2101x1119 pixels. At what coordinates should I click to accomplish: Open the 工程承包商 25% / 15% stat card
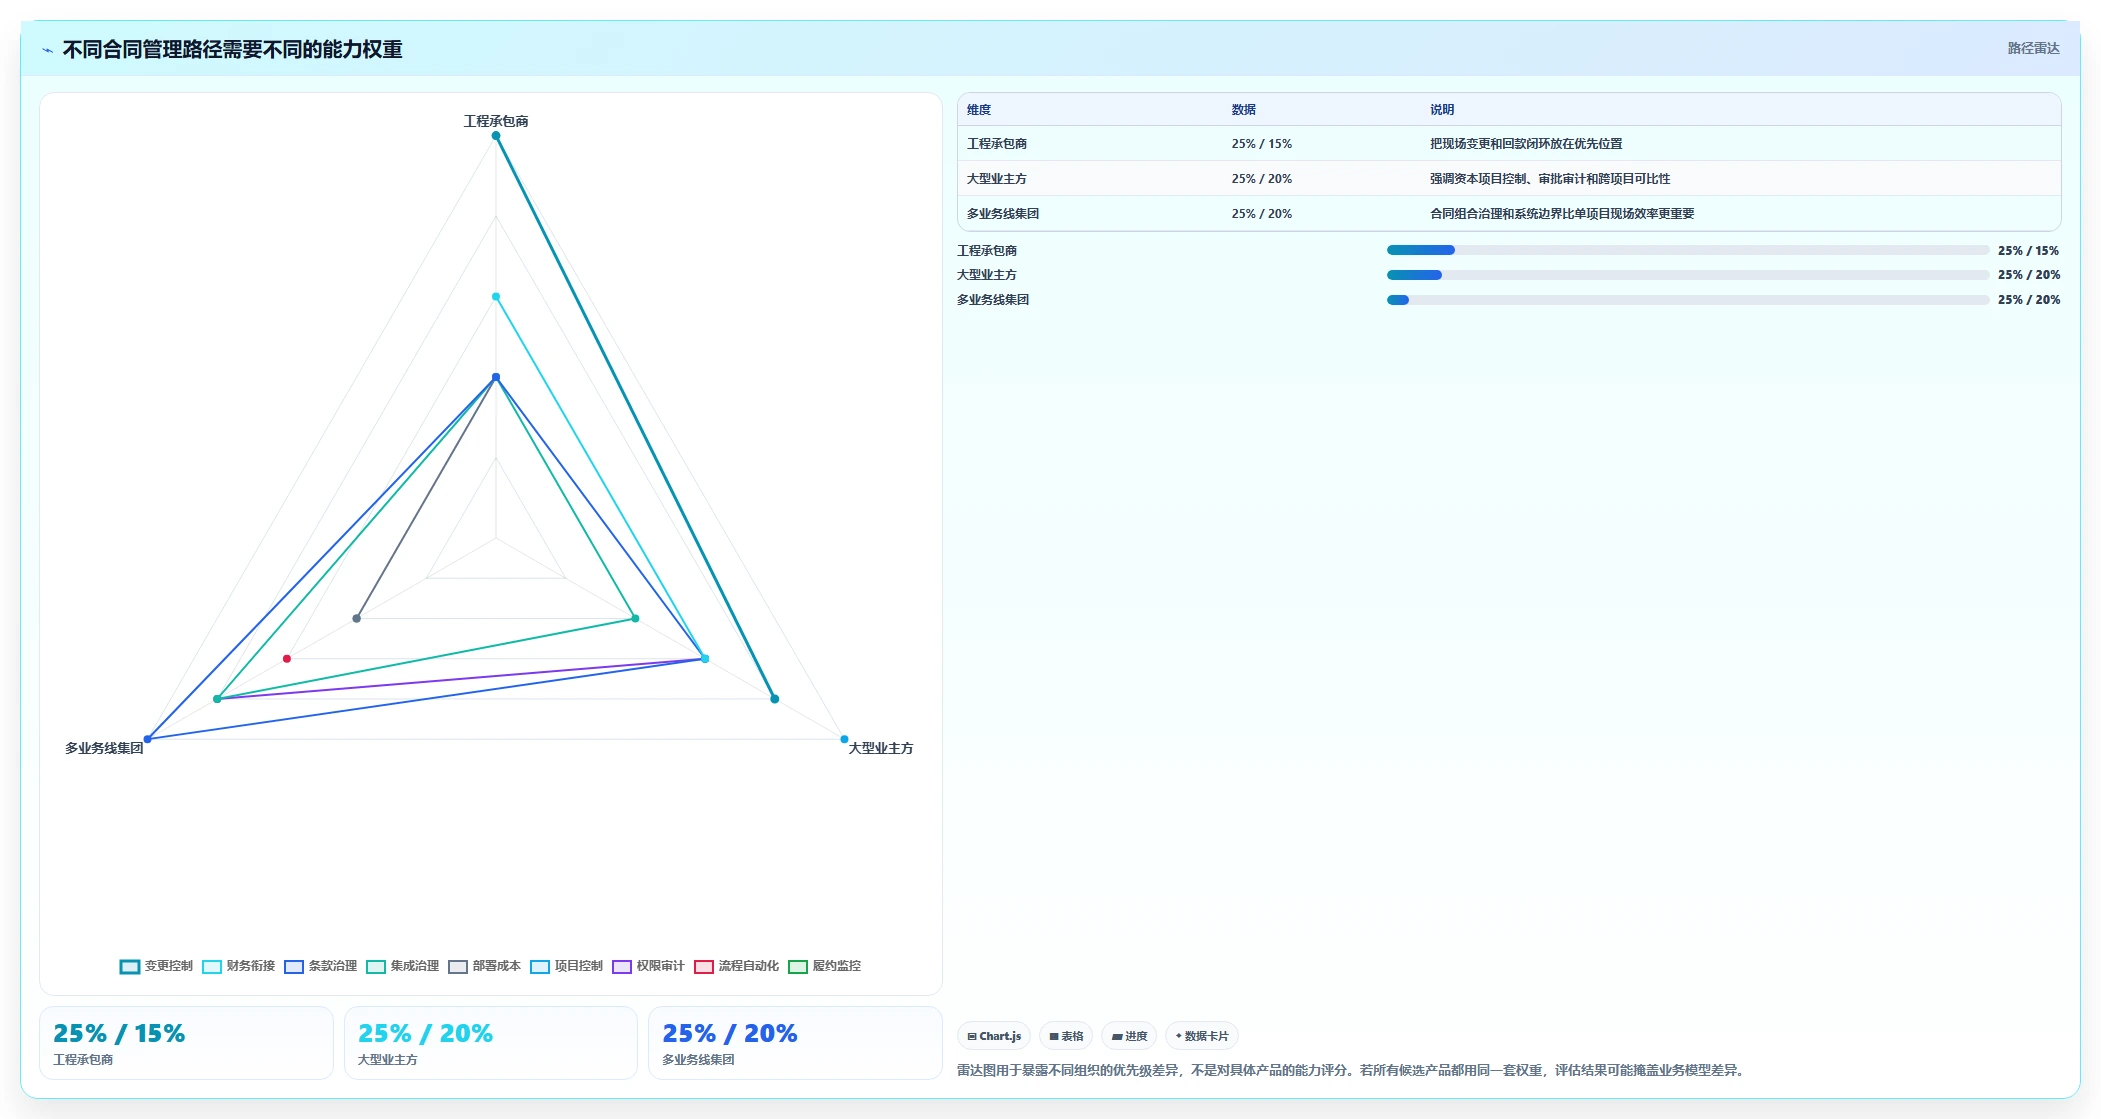(x=186, y=1043)
